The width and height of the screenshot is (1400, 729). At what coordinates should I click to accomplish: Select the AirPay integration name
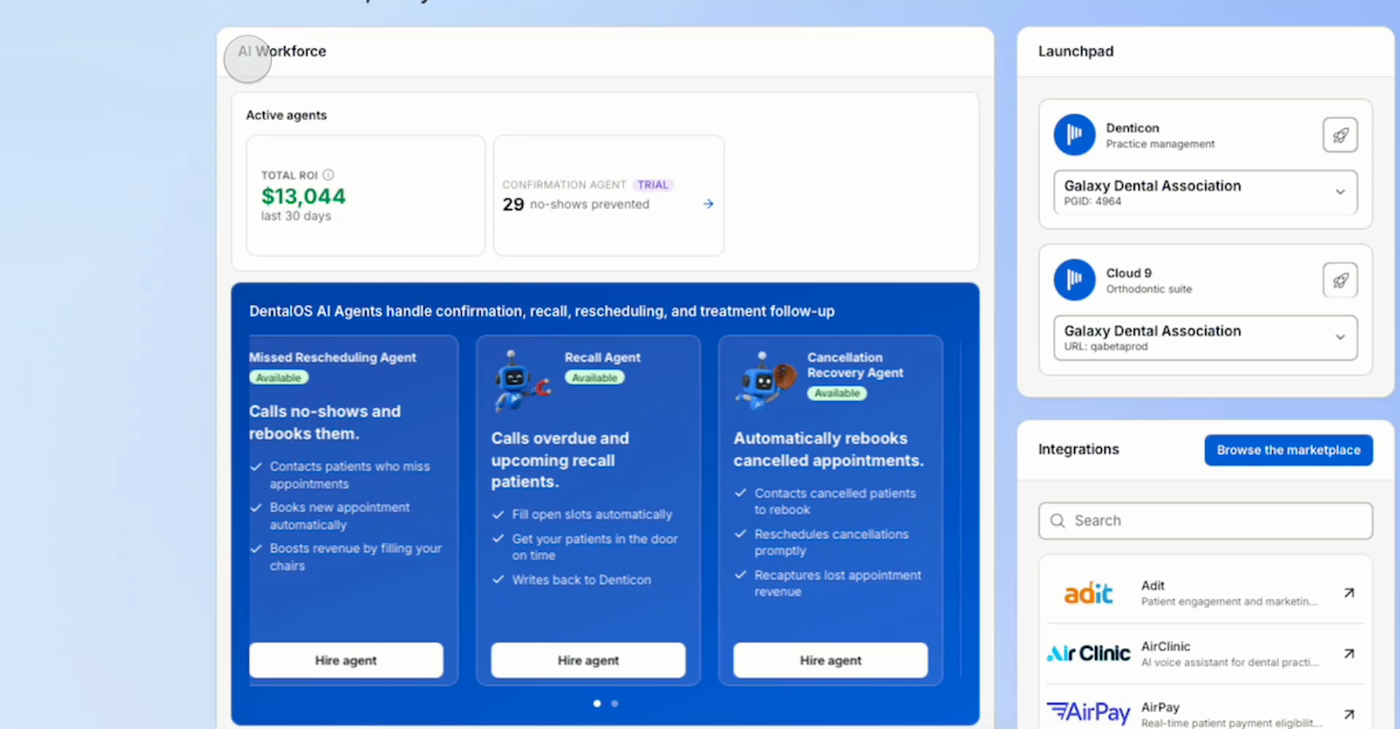pos(1160,707)
